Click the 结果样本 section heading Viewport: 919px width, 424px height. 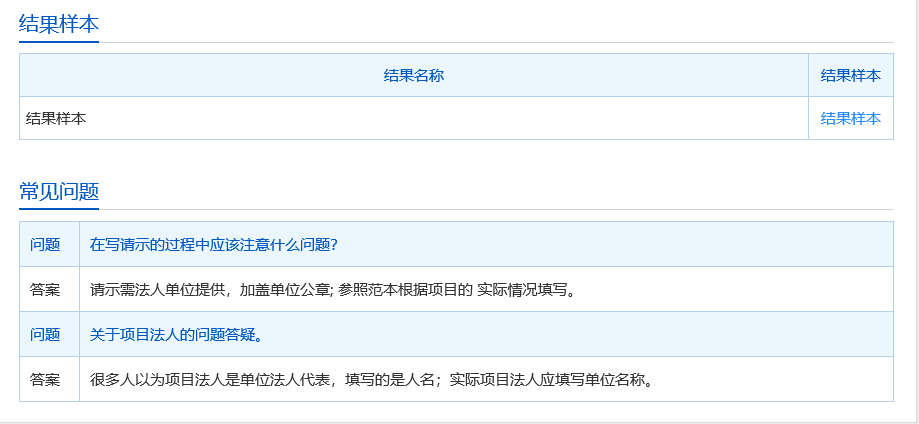[x=59, y=24]
